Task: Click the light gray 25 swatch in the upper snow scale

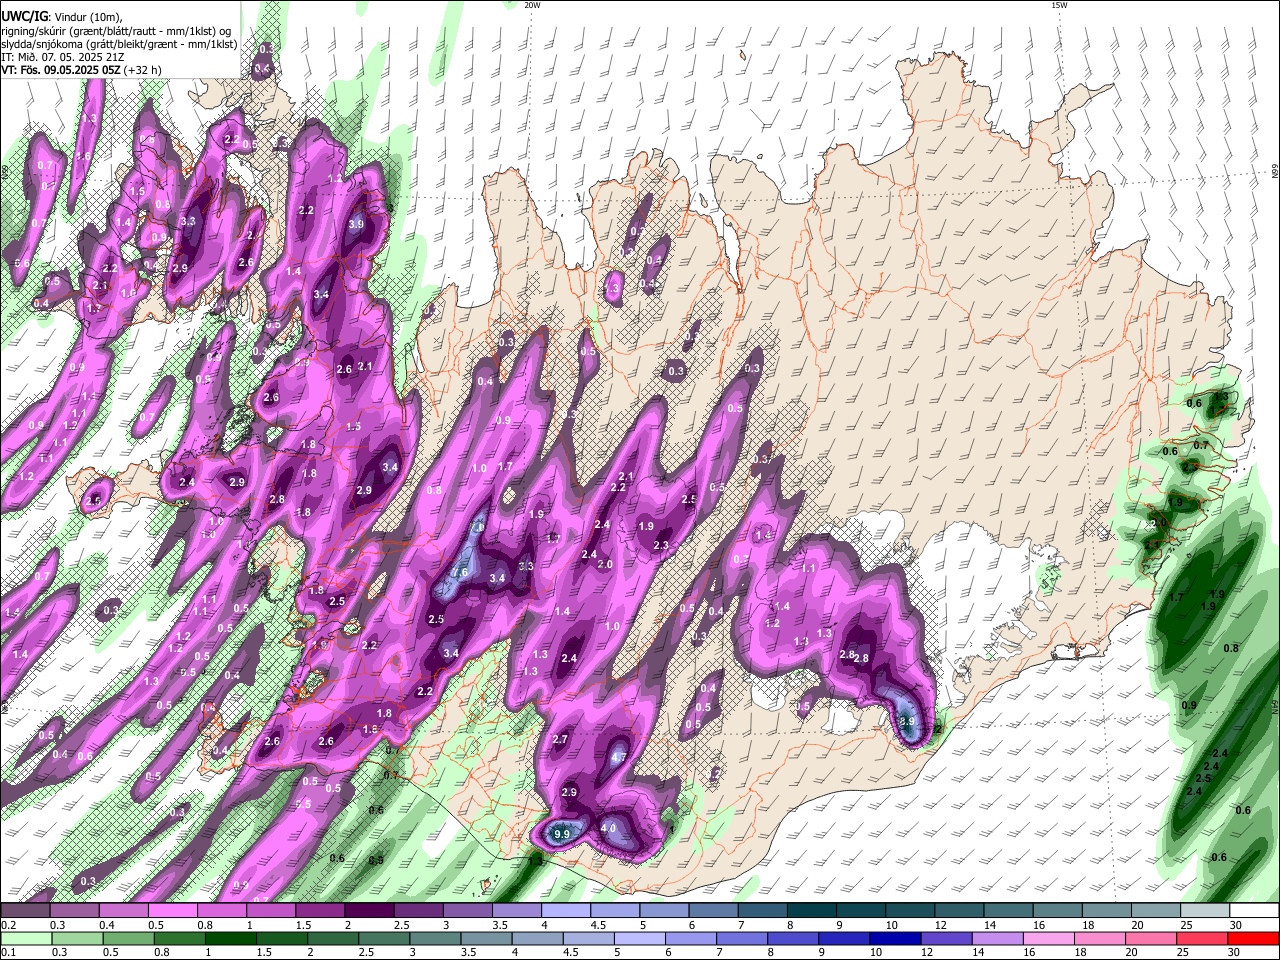Action: point(1205,911)
